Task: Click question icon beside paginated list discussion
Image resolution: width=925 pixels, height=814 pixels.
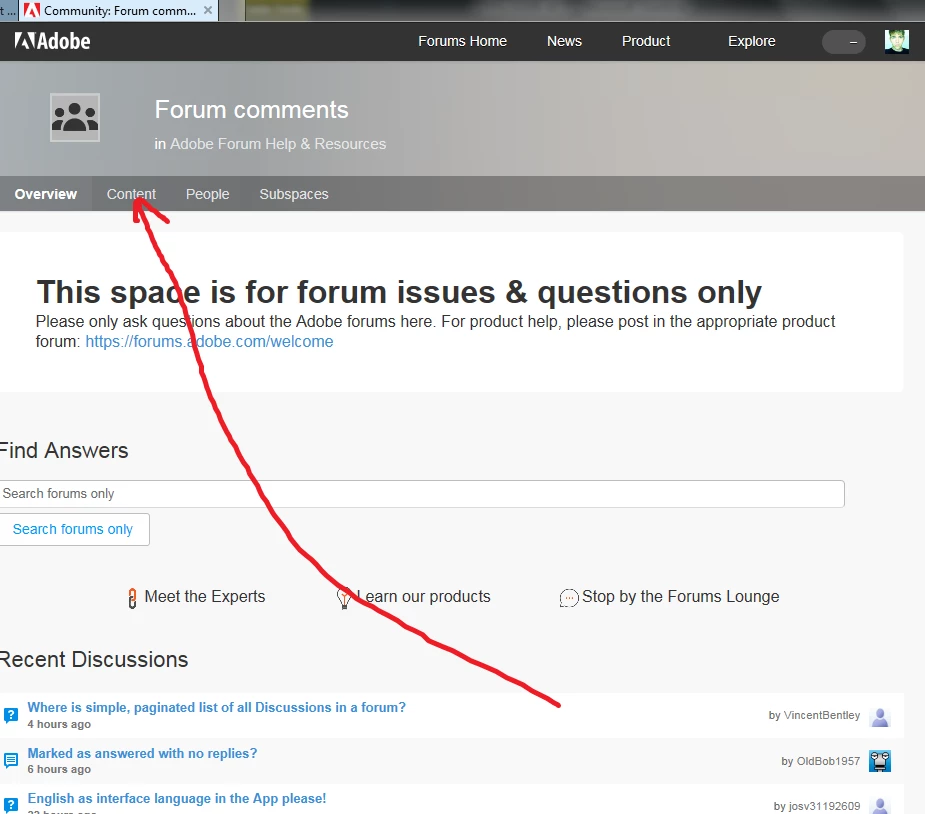Action: pos(11,715)
